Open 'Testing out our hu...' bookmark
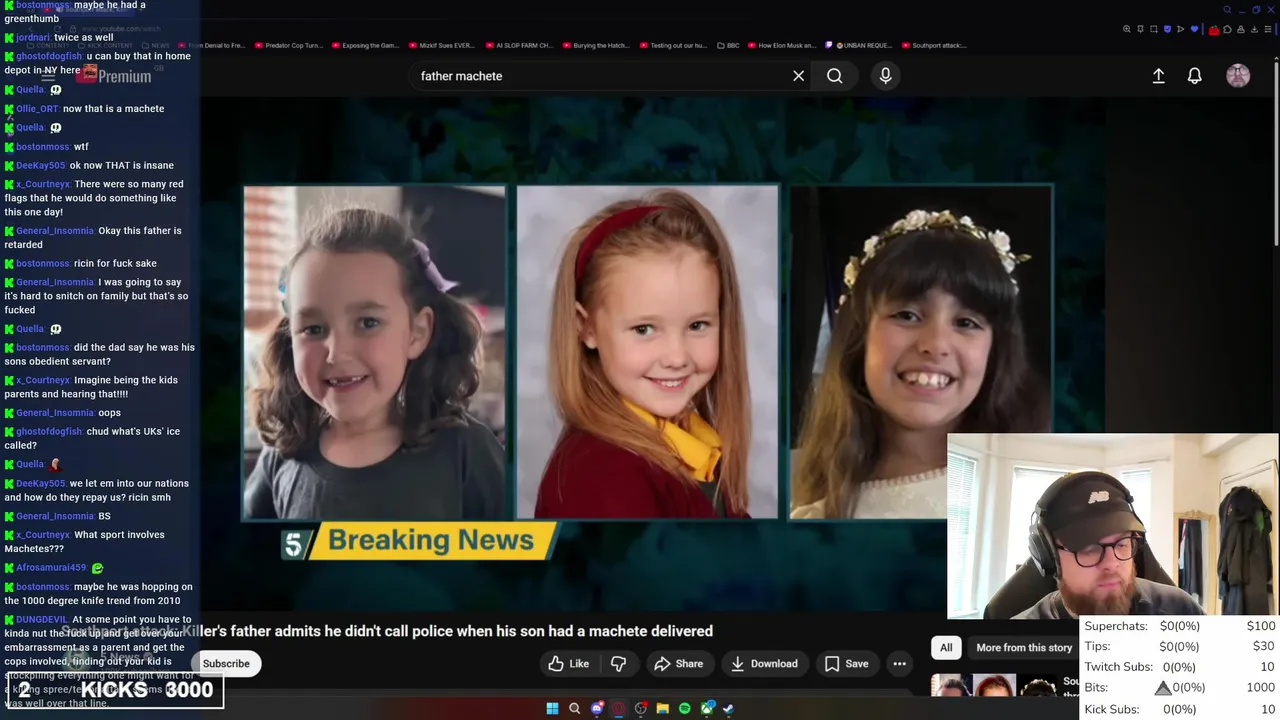 [x=673, y=45]
